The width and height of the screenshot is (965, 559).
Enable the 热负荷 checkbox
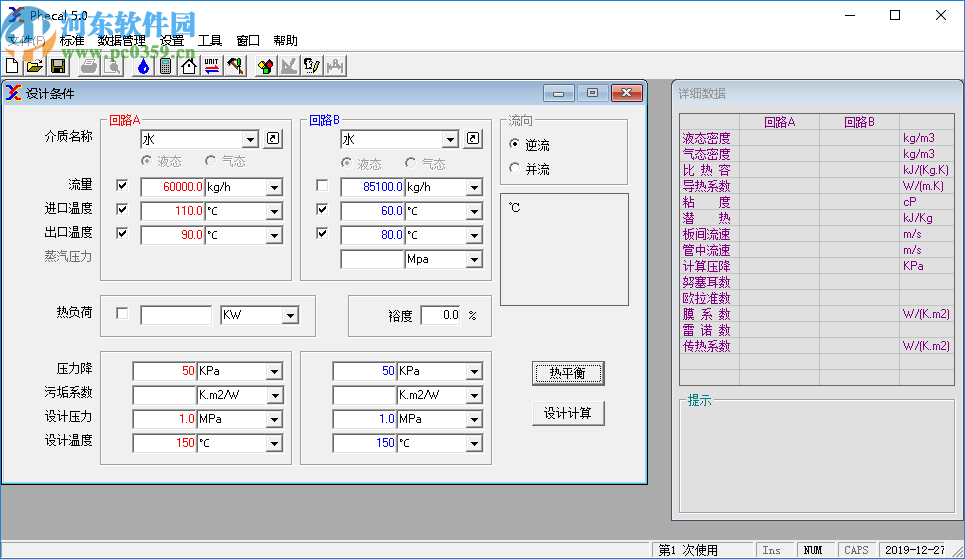click(122, 314)
